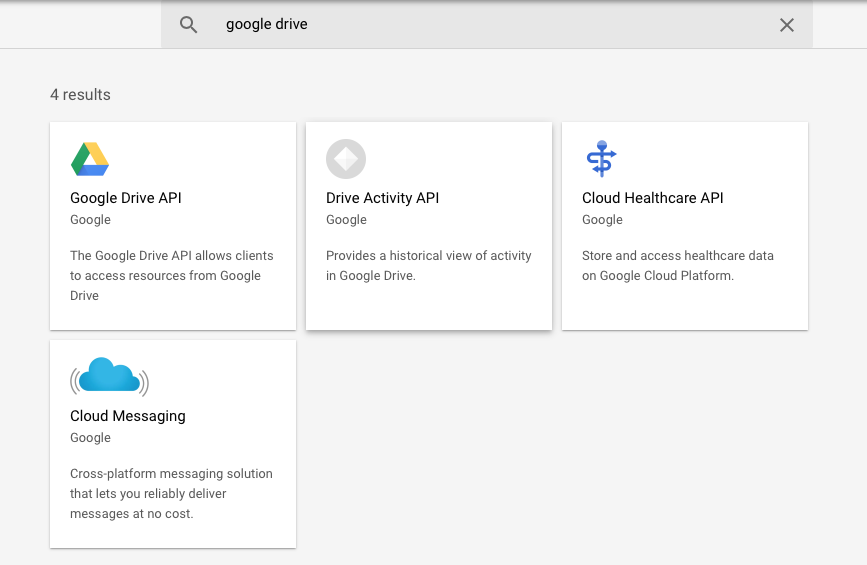Click the Cloud Healthcare caduceus icon
The height and width of the screenshot is (565, 867).
[601, 159]
